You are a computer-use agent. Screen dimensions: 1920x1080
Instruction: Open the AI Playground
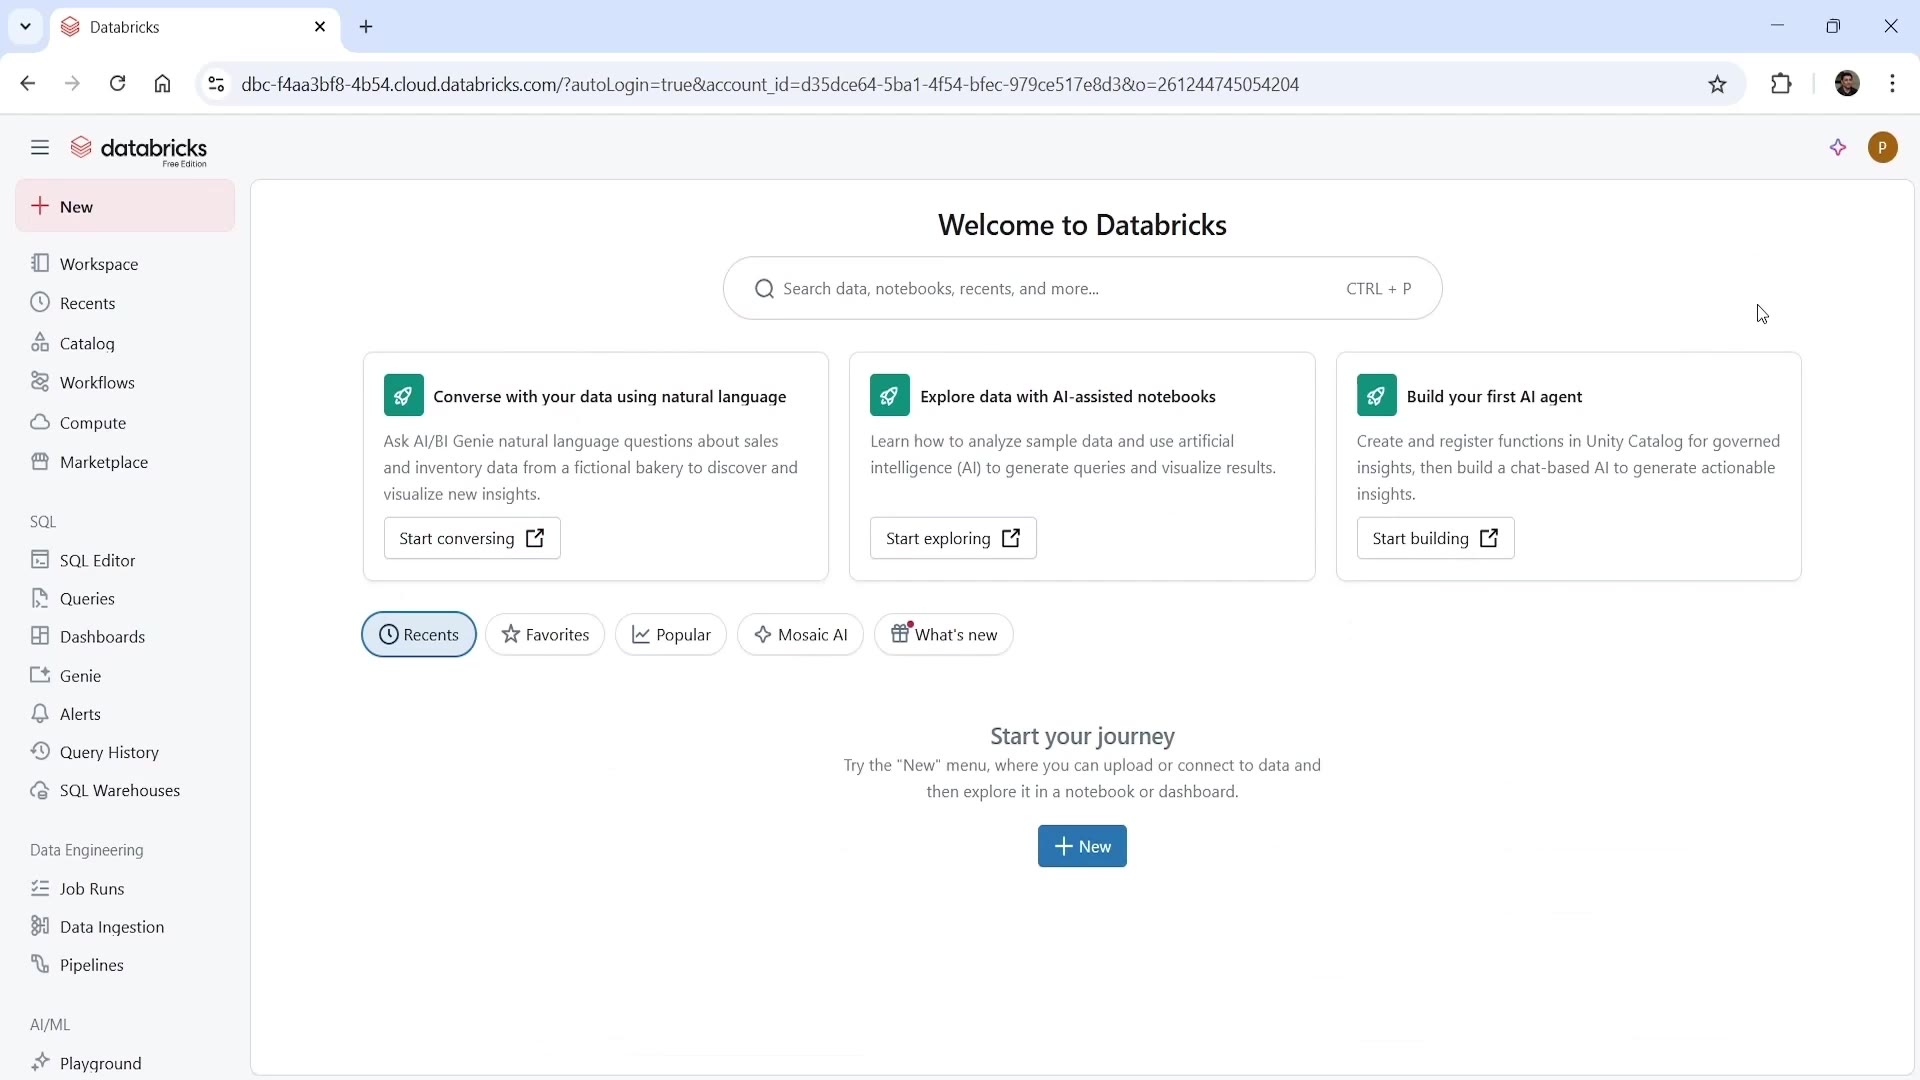pyautogui.click(x=125, y=1063)
